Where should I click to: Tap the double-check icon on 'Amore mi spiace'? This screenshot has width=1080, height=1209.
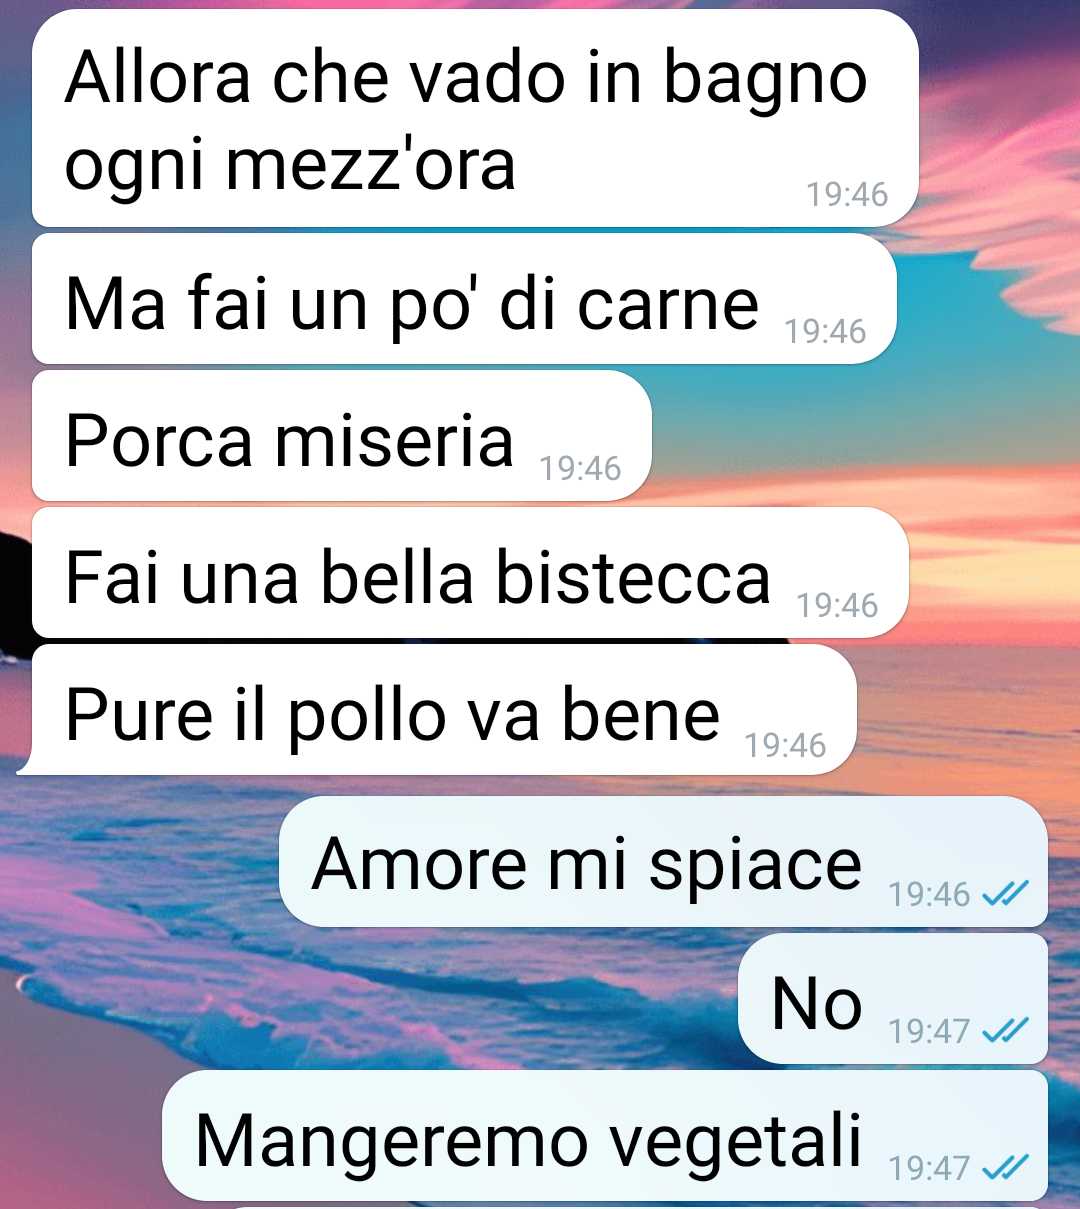pyautogui.click(x=1005, y=893)
